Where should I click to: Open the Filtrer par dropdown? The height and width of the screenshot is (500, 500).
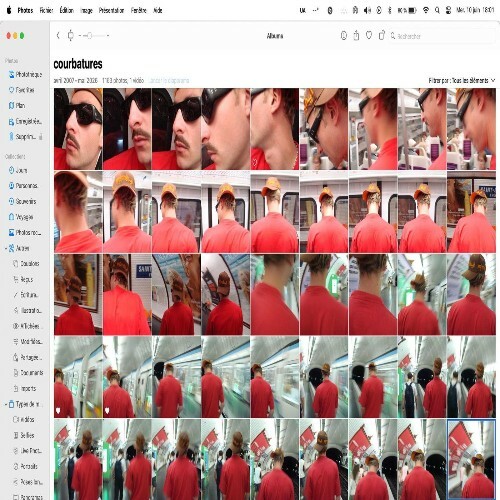462,80
